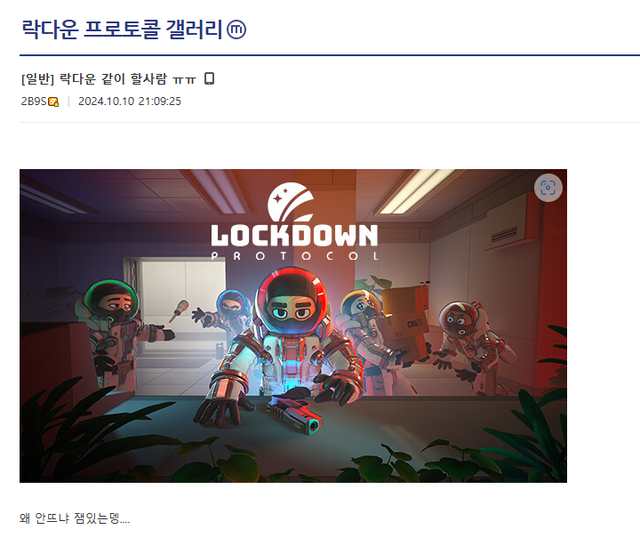Viewport: 640px width, 547px height.
Task: Click the floating screwdriver in the image
Action: click(x=178, y=311)
